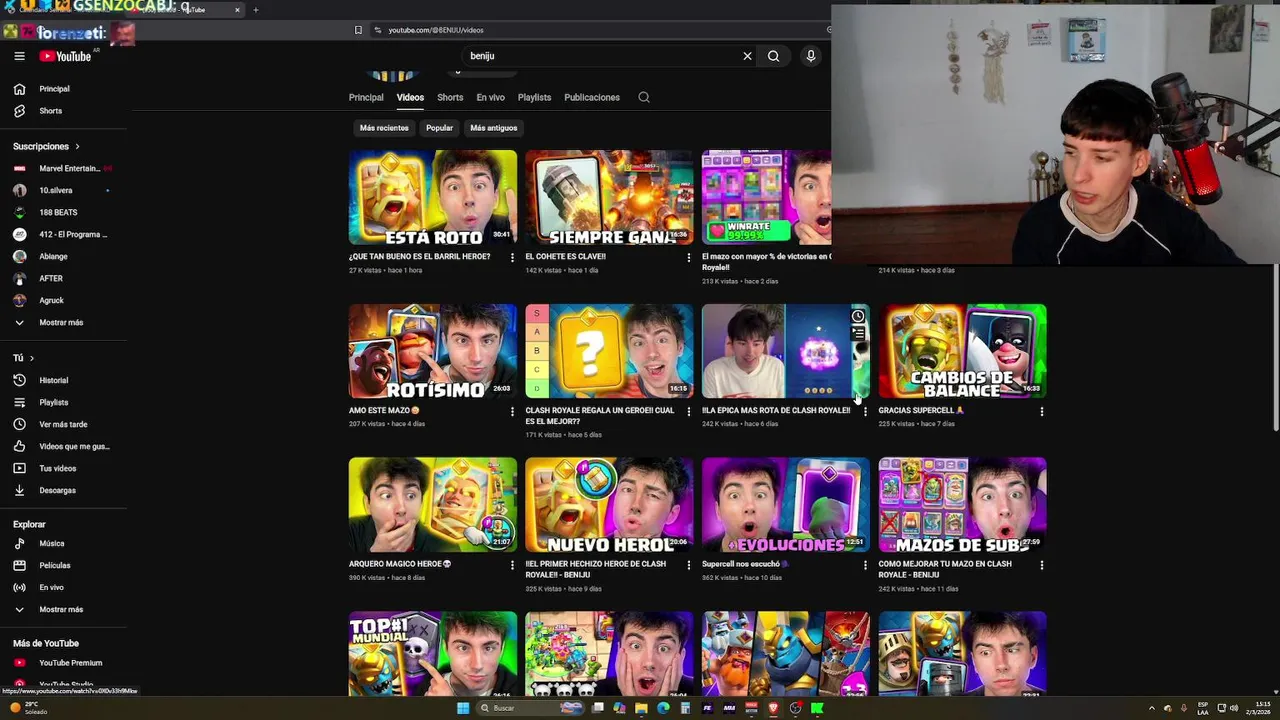The image size is (1280, 720).
Task: Click the browser address bar URL
Action: (435, 30)
